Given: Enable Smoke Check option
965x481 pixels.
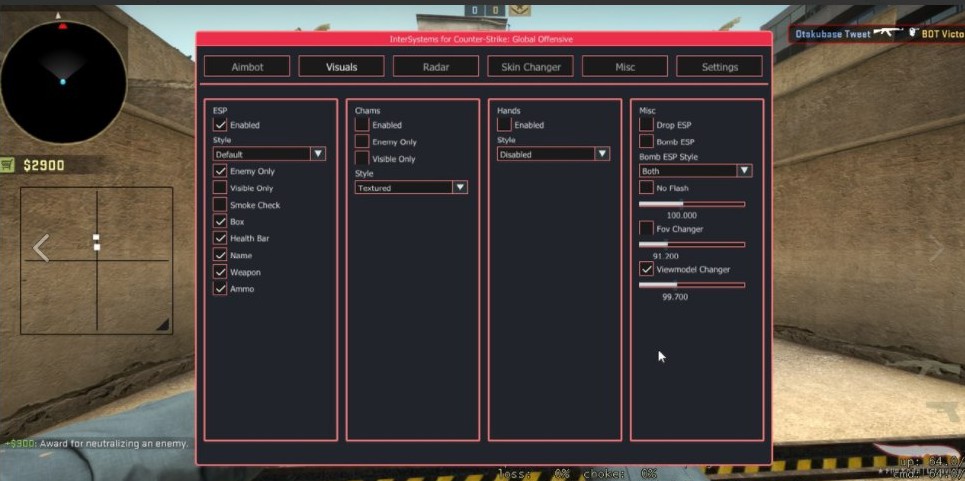Looking at the screenshot, I should coord(220,204).
